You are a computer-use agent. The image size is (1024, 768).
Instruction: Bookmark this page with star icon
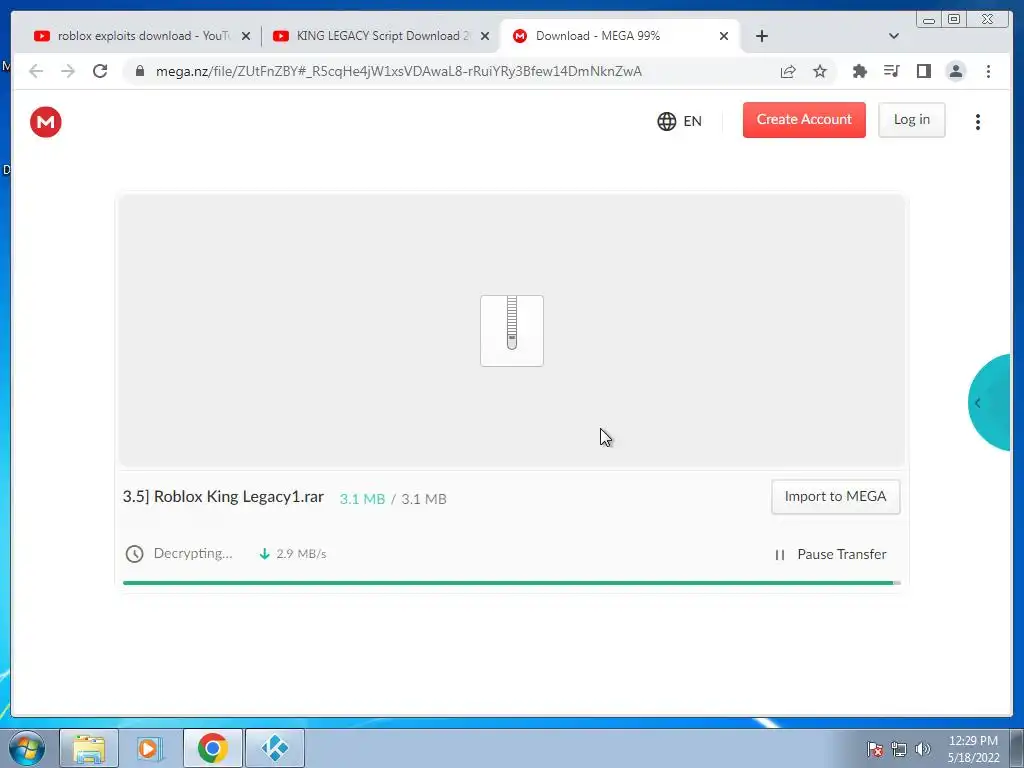click(x=820, y=71)
